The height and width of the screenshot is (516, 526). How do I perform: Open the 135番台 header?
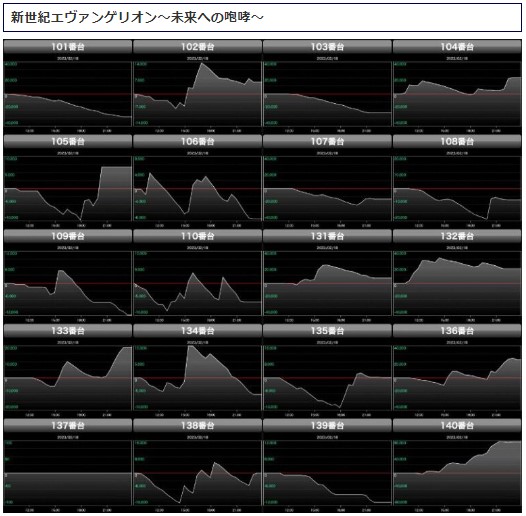tap(327, 331)
